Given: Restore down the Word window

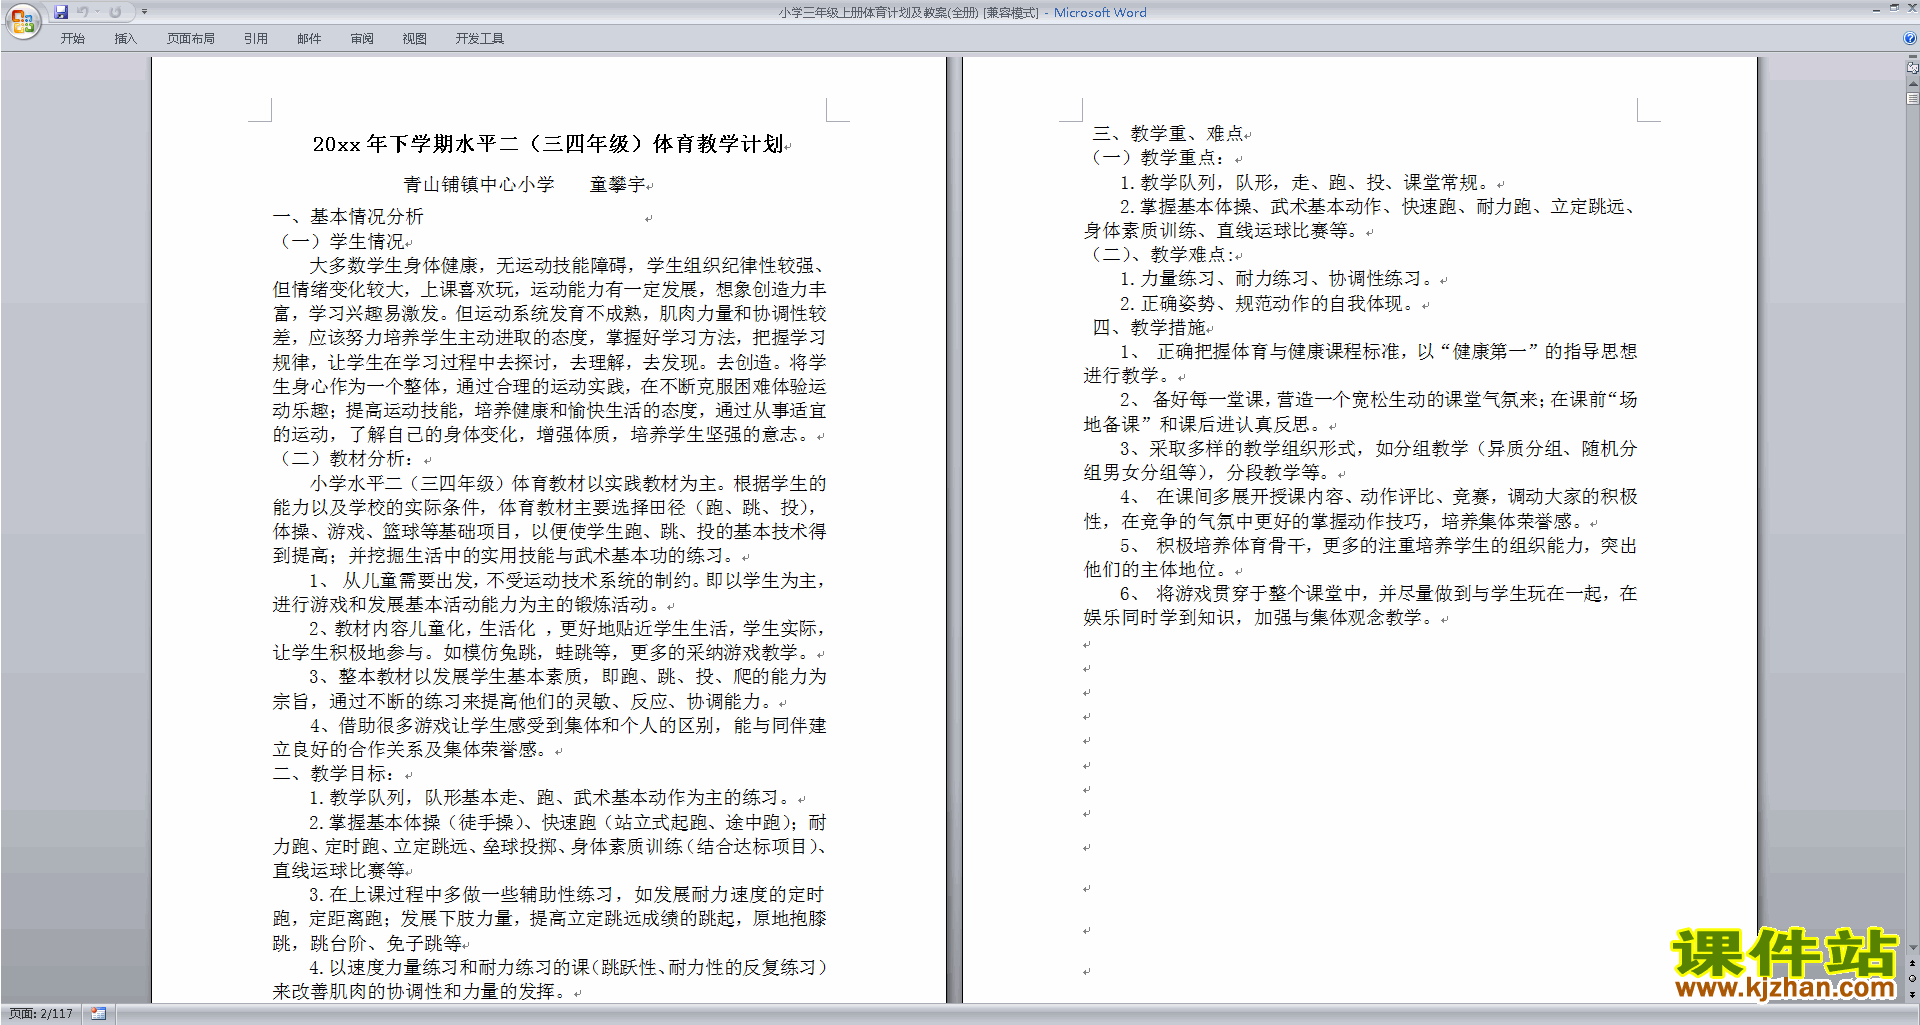Looking at the screenshot, I should coord(1894,8).
